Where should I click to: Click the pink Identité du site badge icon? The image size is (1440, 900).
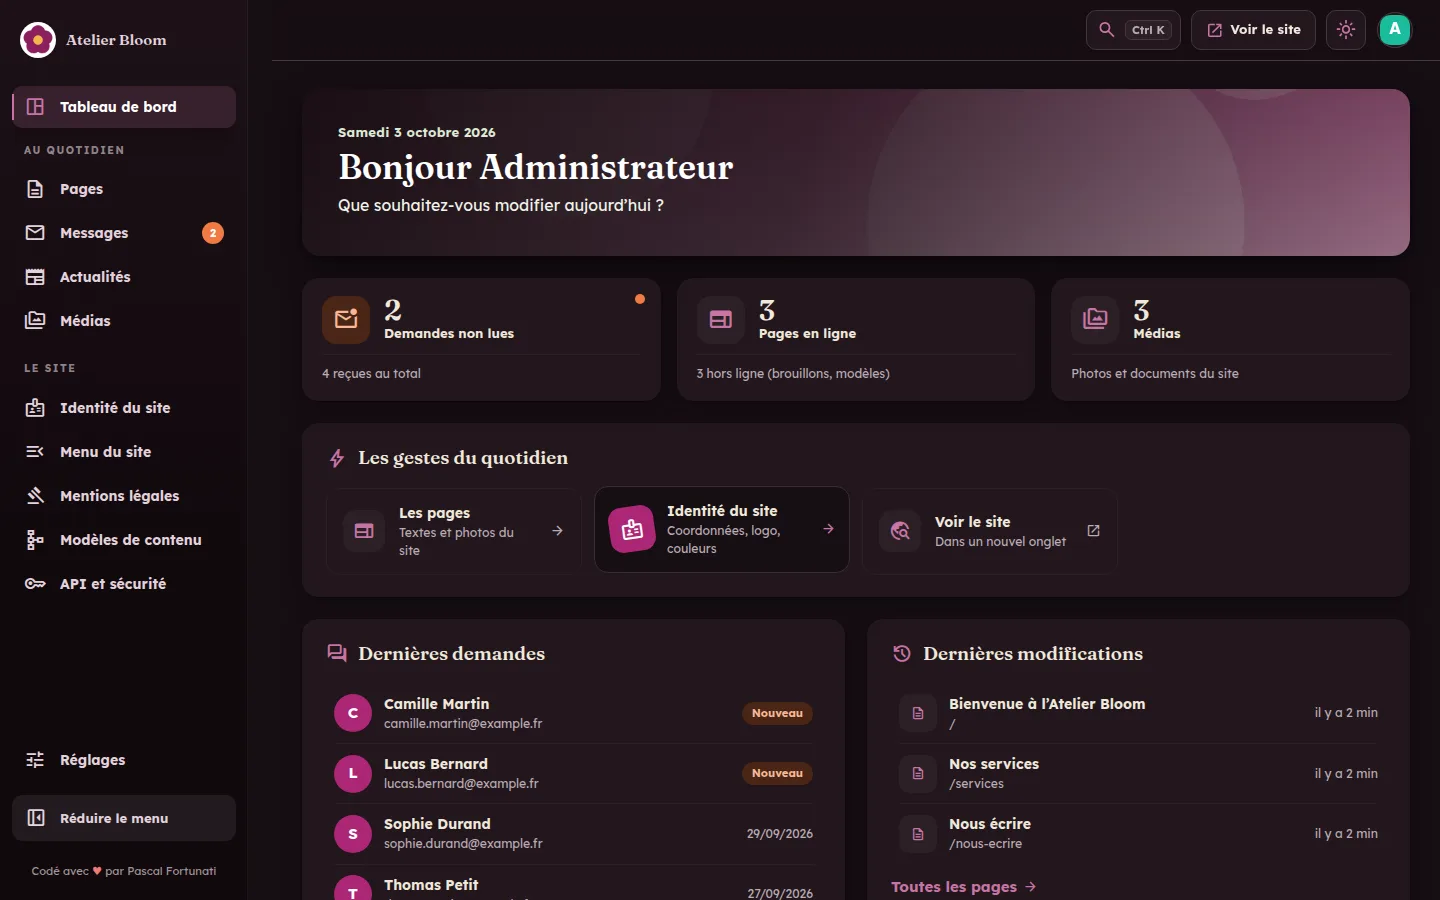[x=632, y=530]
